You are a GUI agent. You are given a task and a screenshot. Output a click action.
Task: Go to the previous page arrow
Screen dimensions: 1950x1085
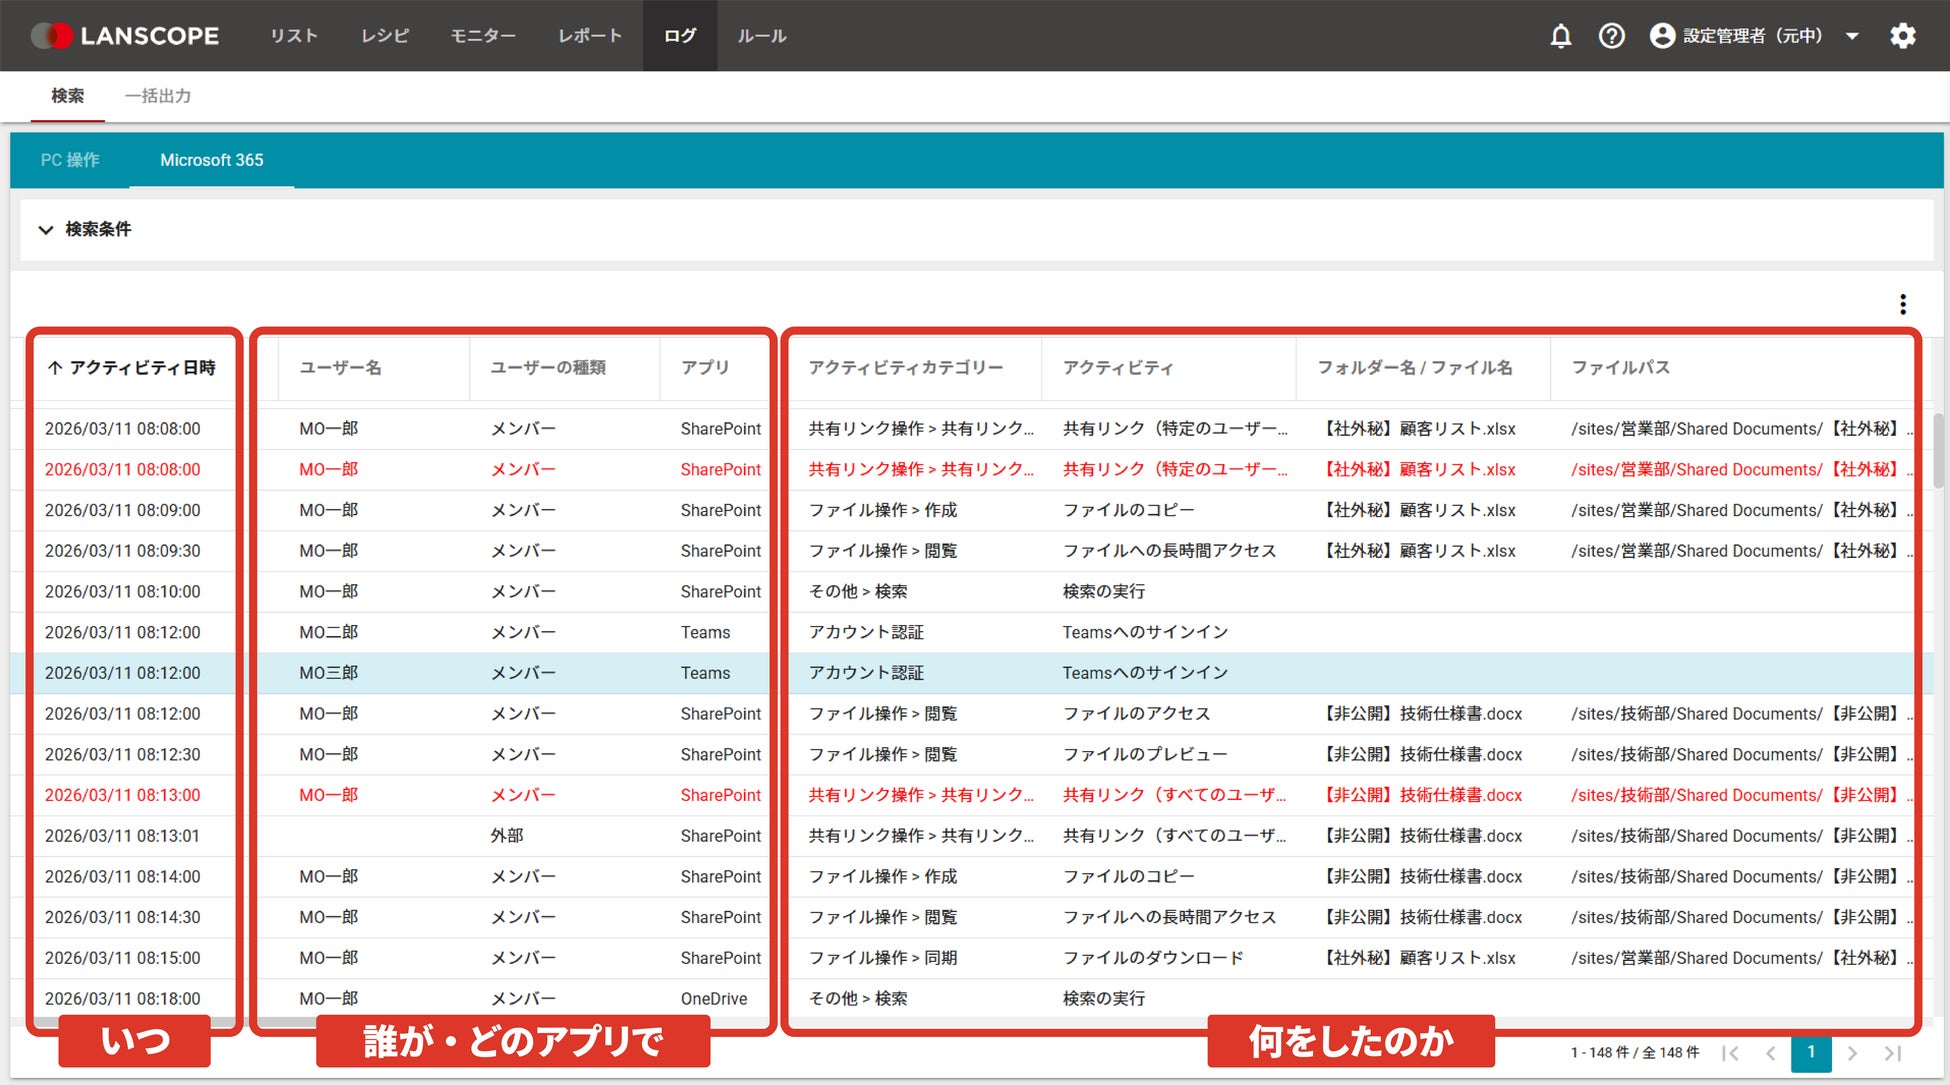pos(1771,1053)
